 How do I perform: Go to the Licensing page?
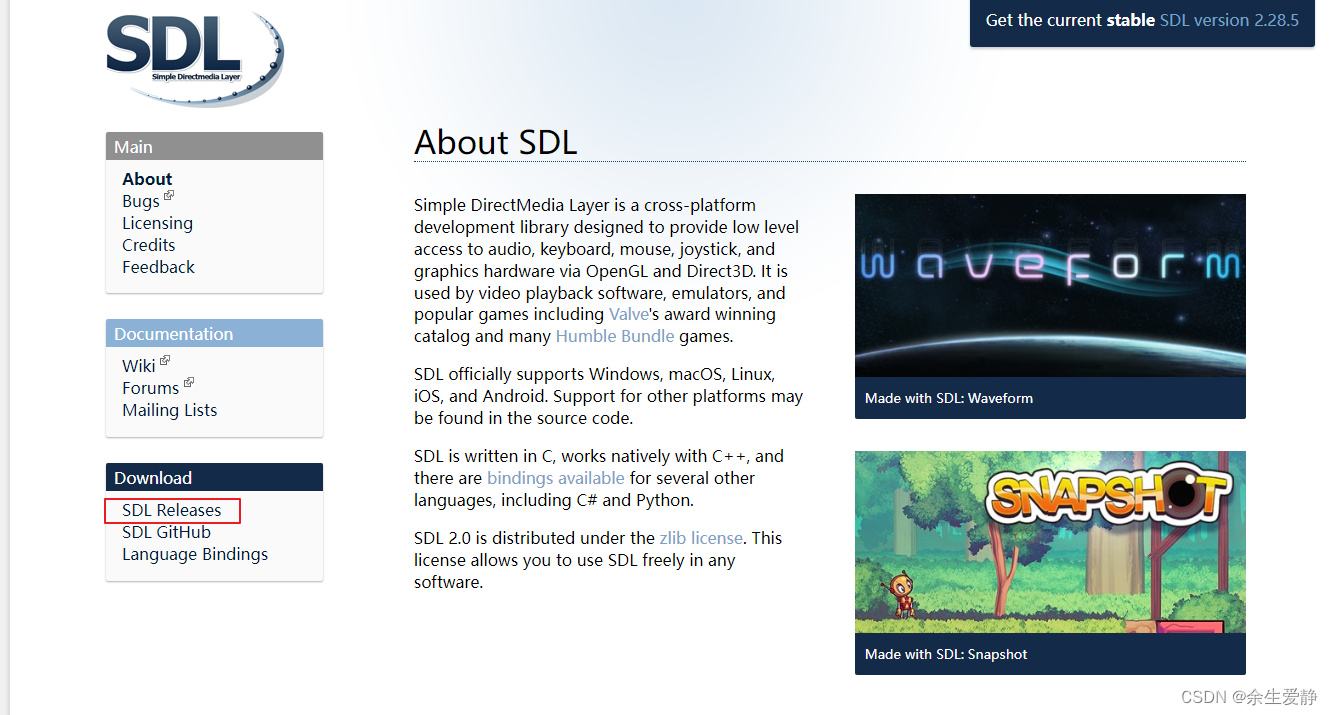click(157, 223)
